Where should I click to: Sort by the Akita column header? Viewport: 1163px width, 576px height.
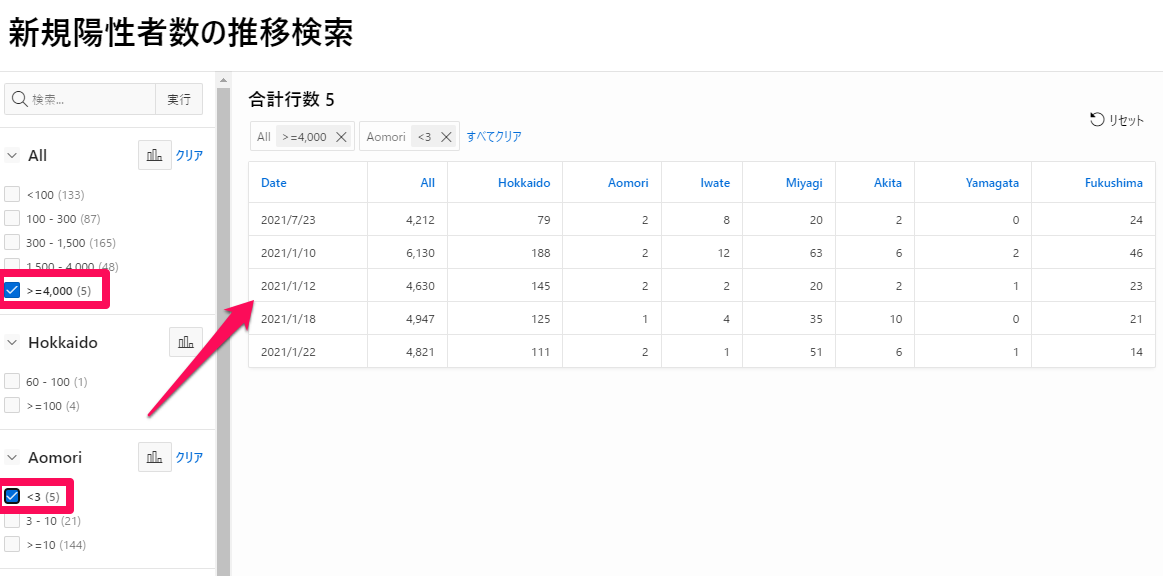point(888,182)
